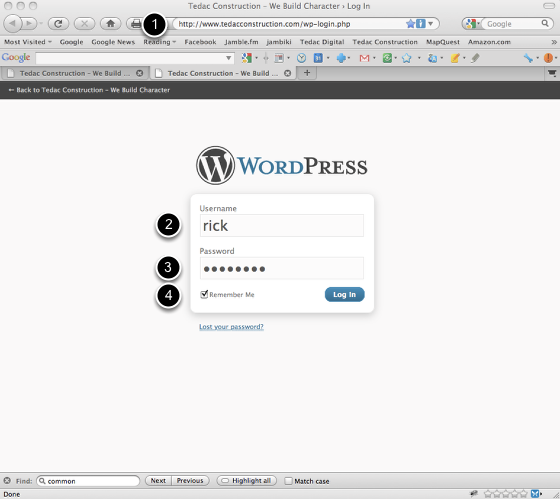Click the Lost your password? link

(231, 326)
